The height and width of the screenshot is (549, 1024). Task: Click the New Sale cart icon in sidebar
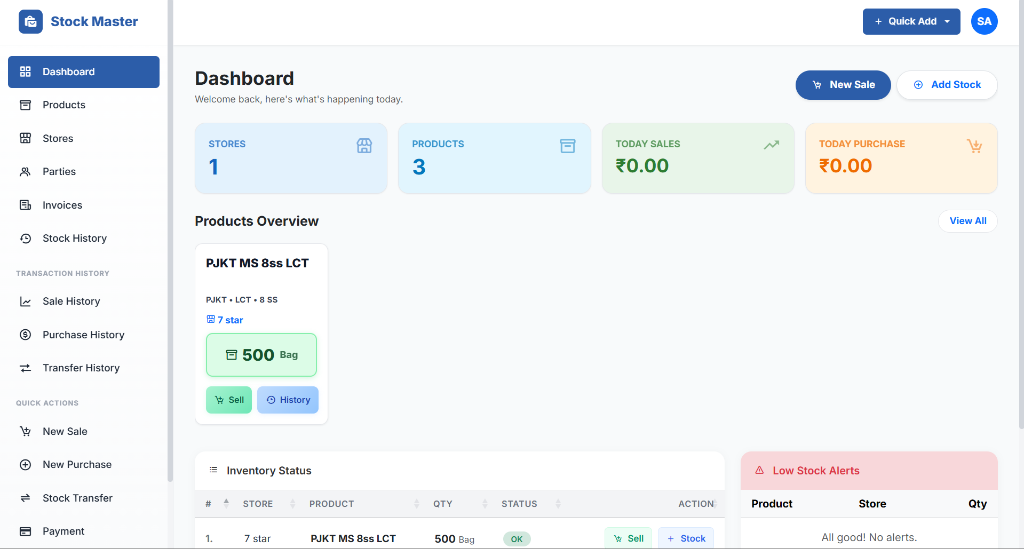(25, 431)
